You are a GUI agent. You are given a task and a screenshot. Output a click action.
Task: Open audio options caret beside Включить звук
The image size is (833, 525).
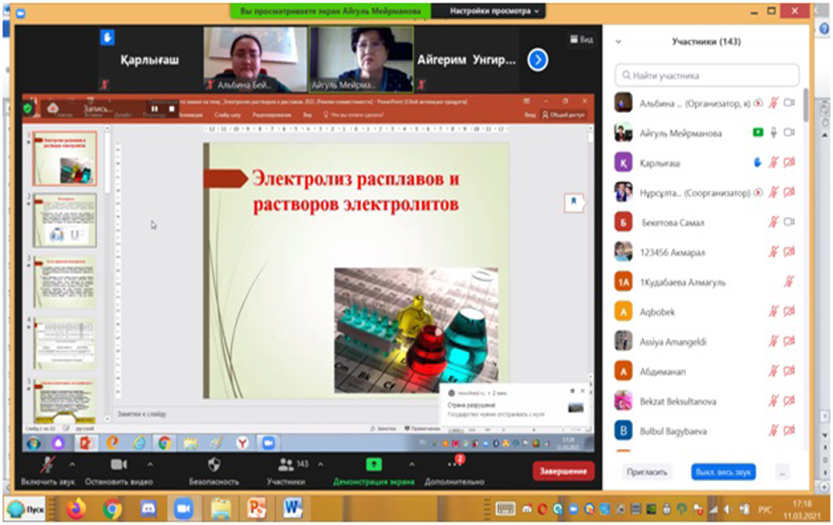(x=72, y=464)
